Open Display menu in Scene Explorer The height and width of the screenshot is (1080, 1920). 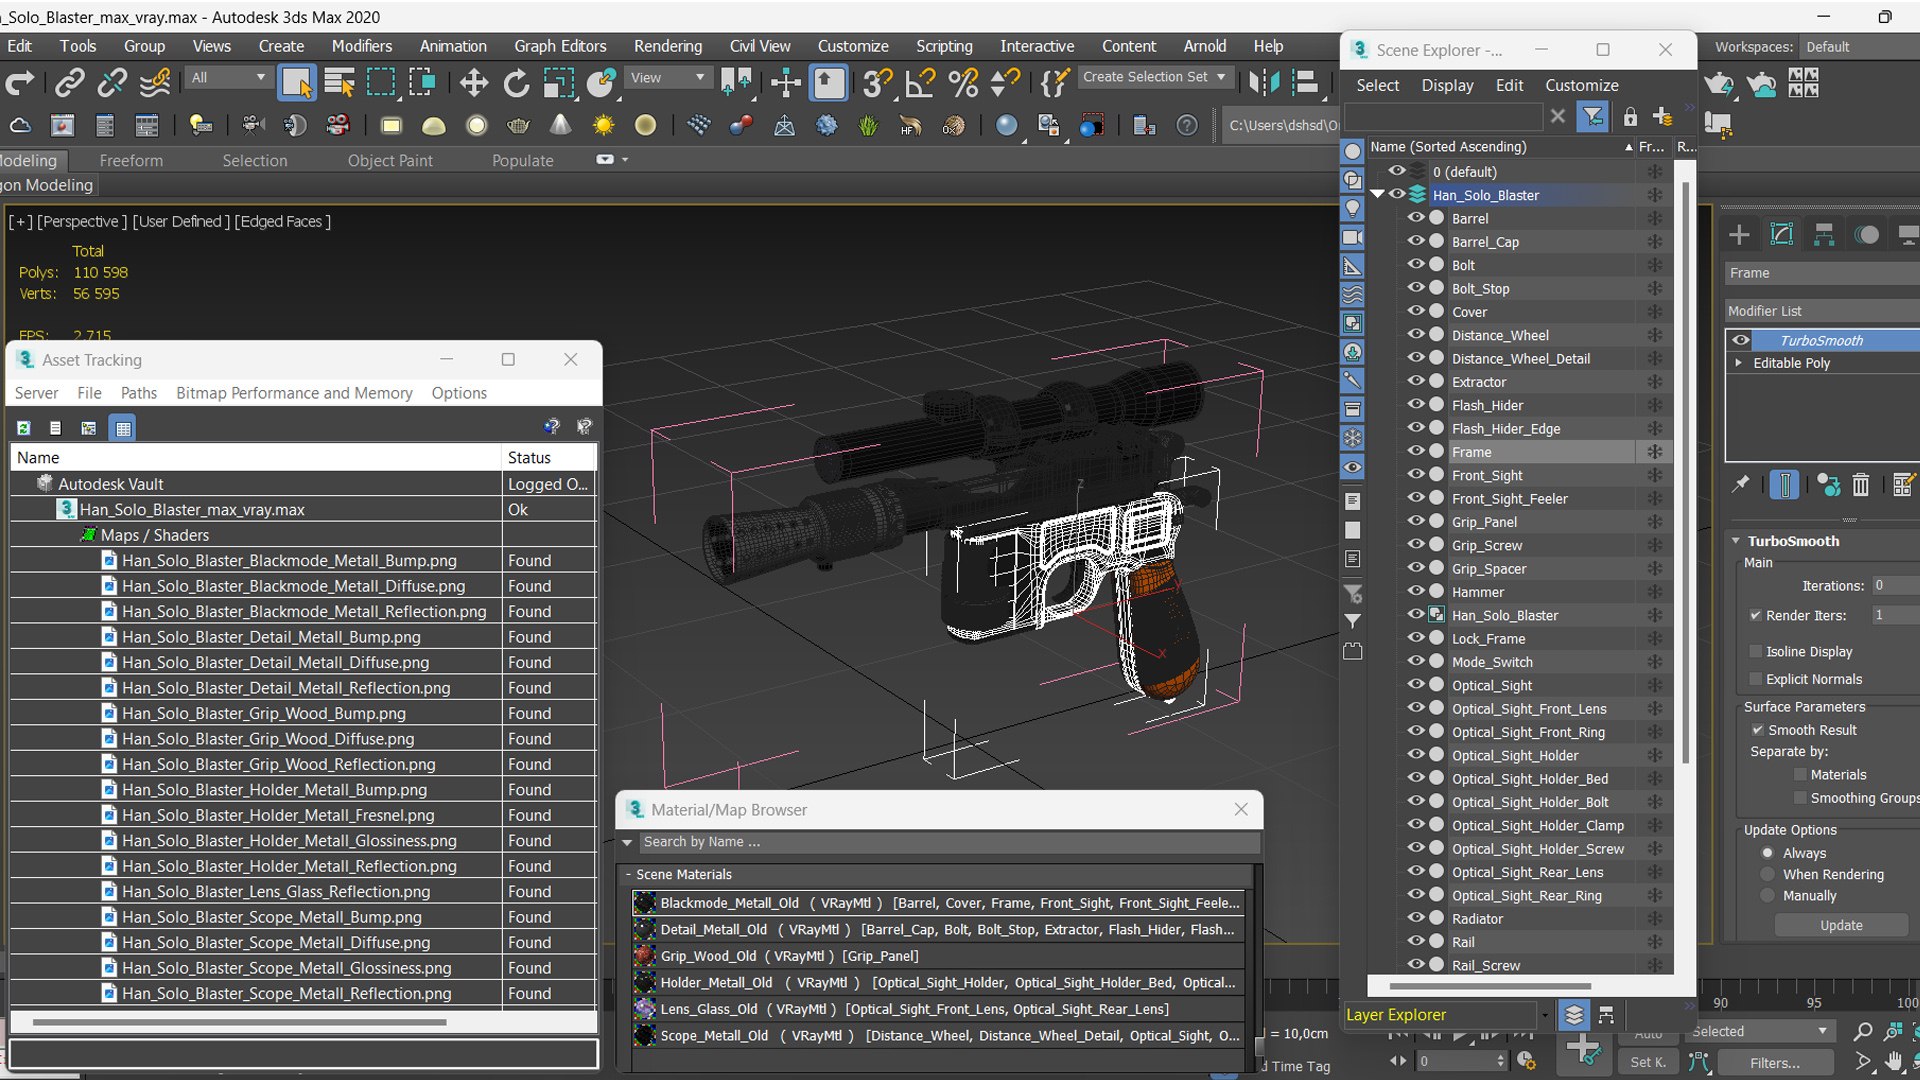tap(1448, 85)
